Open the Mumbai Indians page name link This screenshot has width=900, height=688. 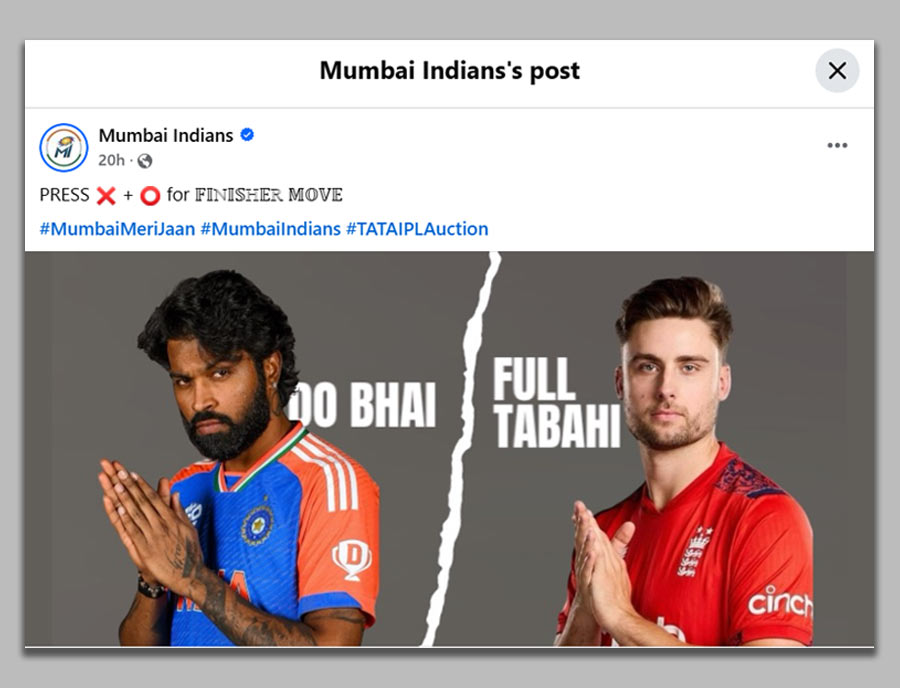click(x=166, y=135)
